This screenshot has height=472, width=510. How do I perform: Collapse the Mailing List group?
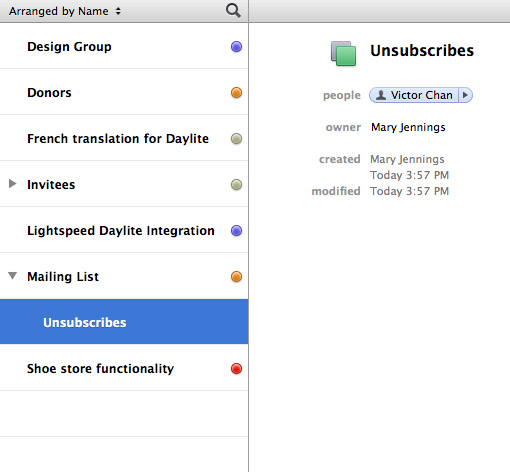coord(13,276)
